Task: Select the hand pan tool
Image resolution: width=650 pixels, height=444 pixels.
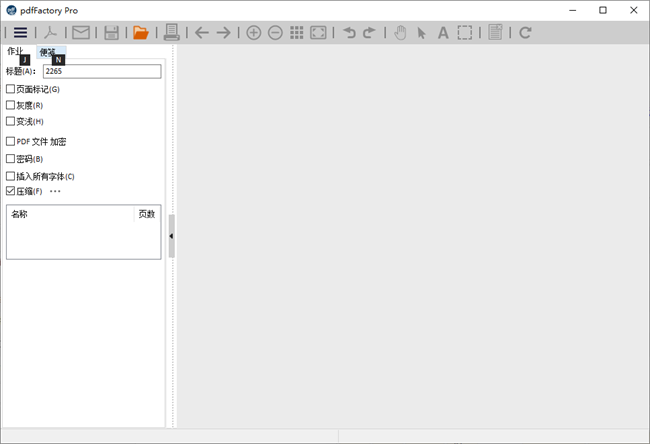Action: pyautogui.click(x=400, y=33)
